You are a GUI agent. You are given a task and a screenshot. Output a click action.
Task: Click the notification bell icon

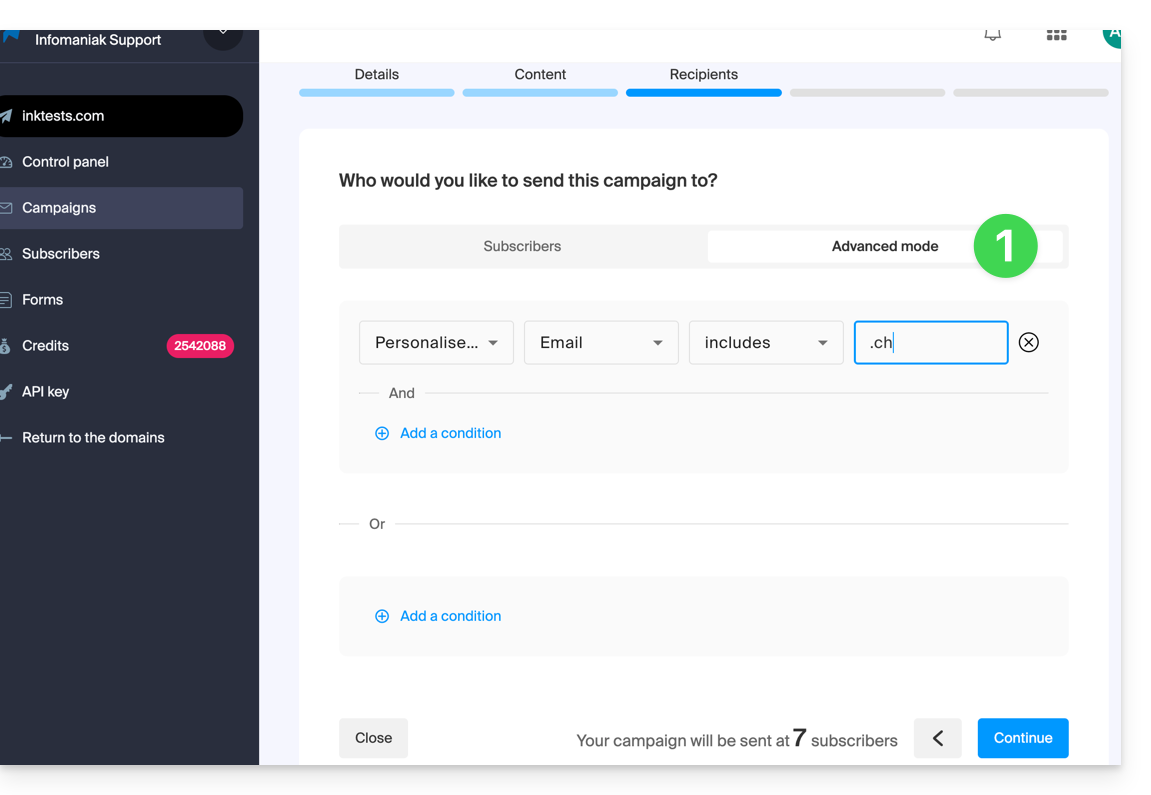(x=992, y=35)
